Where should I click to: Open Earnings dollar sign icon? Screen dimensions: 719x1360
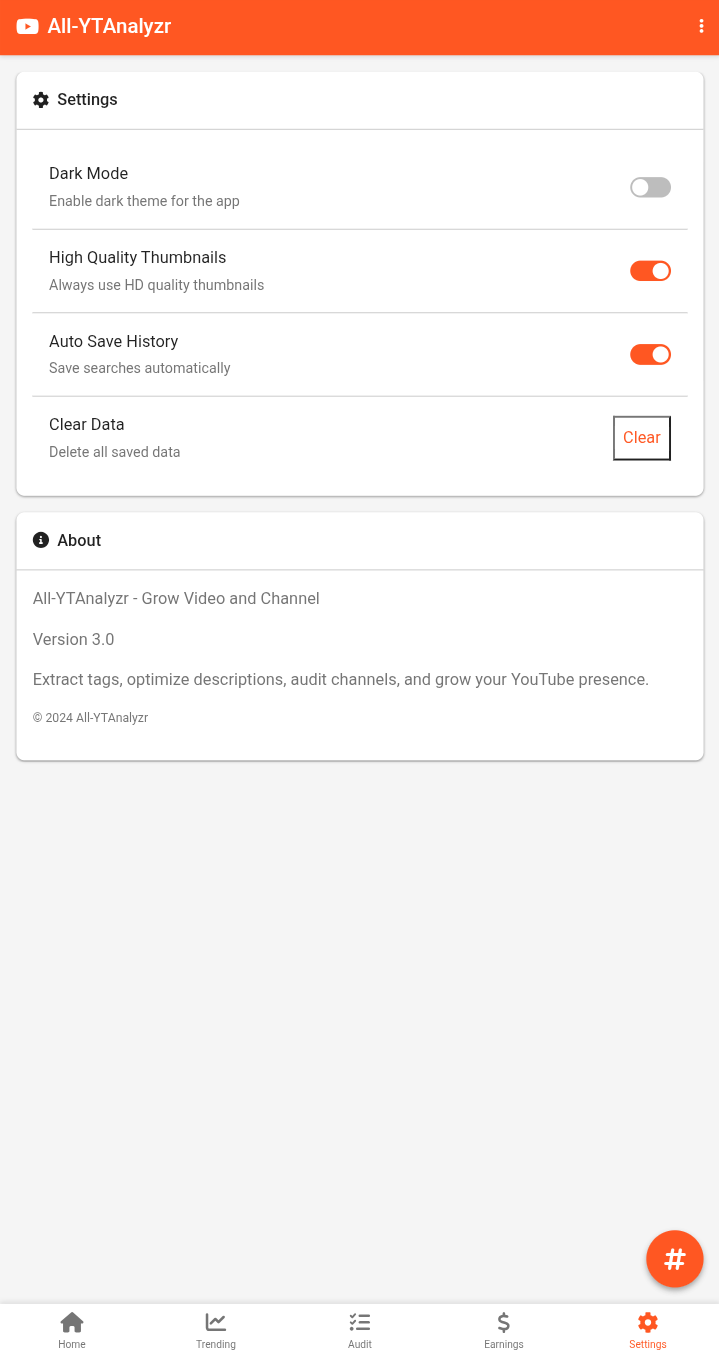[504, 1322]
